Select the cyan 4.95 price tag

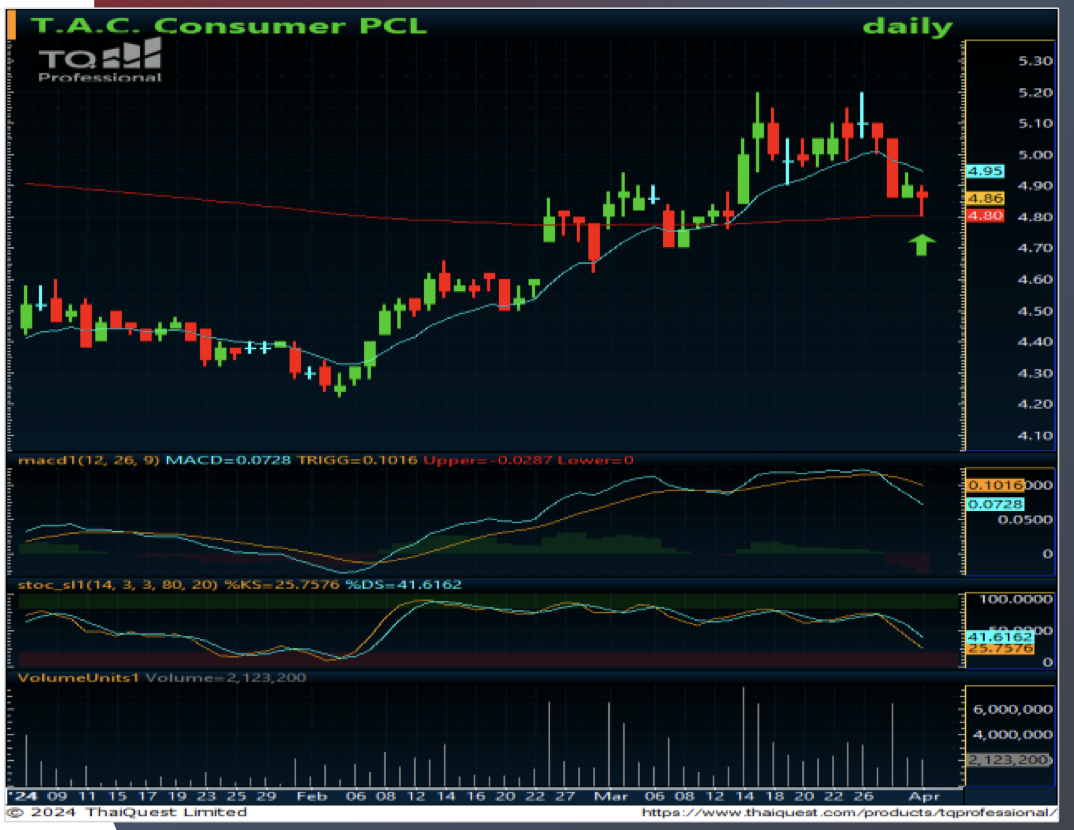point(985,171)
